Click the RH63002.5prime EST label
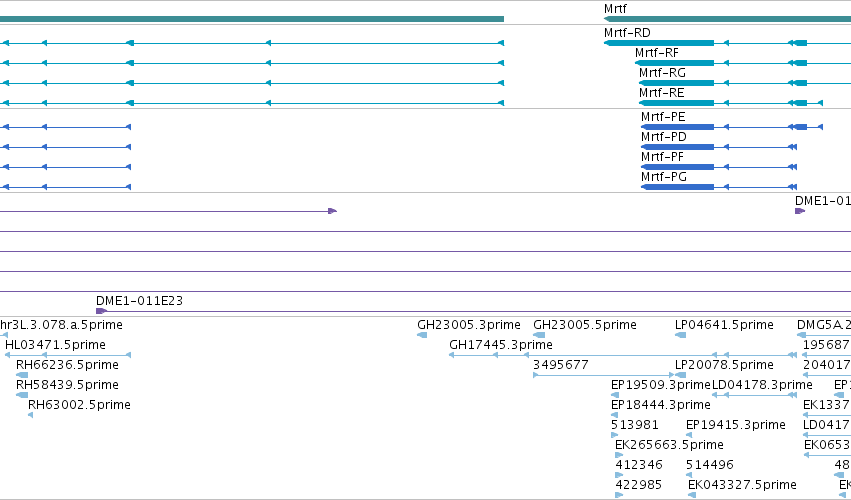This screenshot has width=851, height=500. [79, 405]
